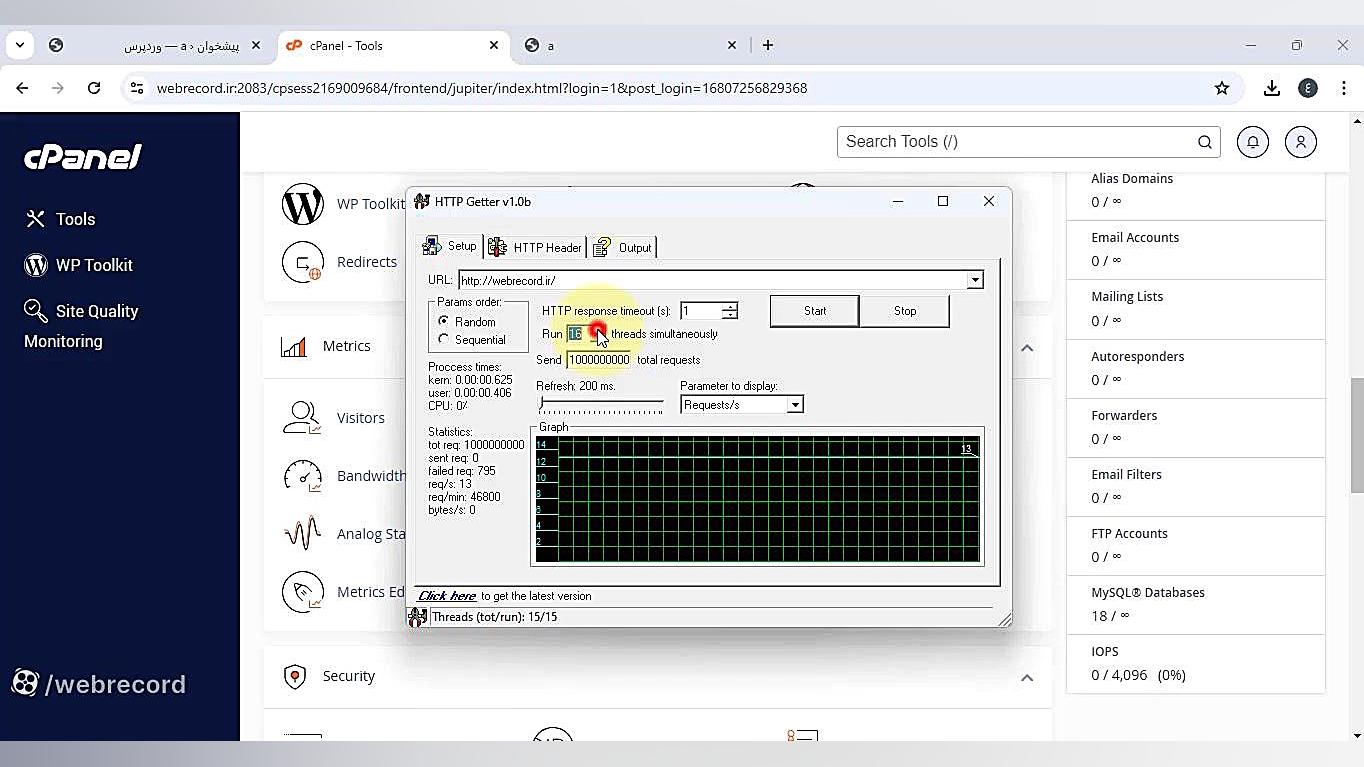The image size is (1364, 767).
Task: Open browser downloads icon
Action: pos(1271,88)
